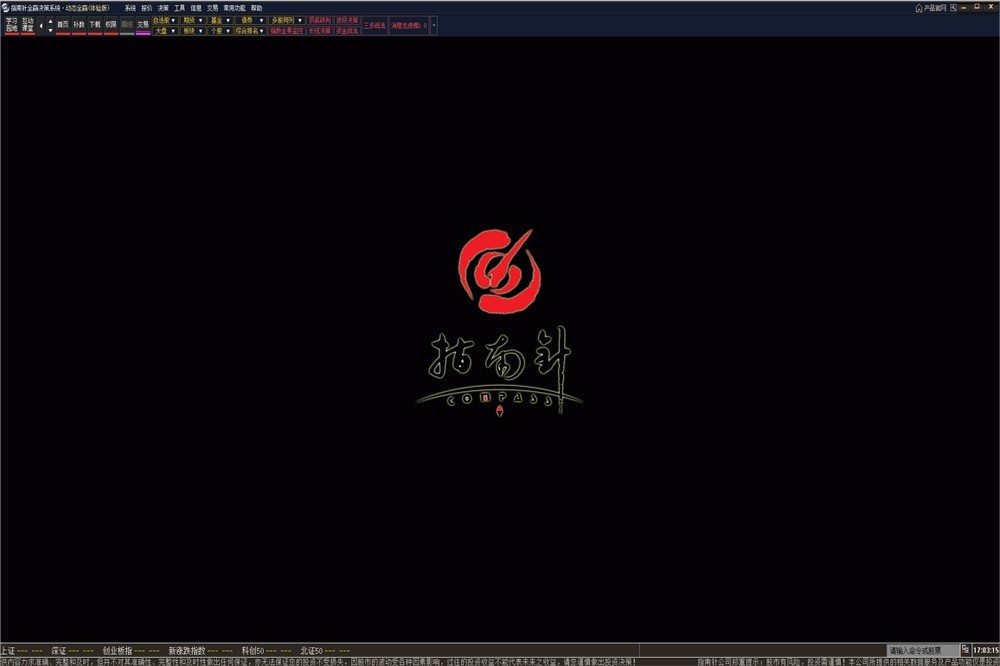Click the 指数全景监控 button

287,31
